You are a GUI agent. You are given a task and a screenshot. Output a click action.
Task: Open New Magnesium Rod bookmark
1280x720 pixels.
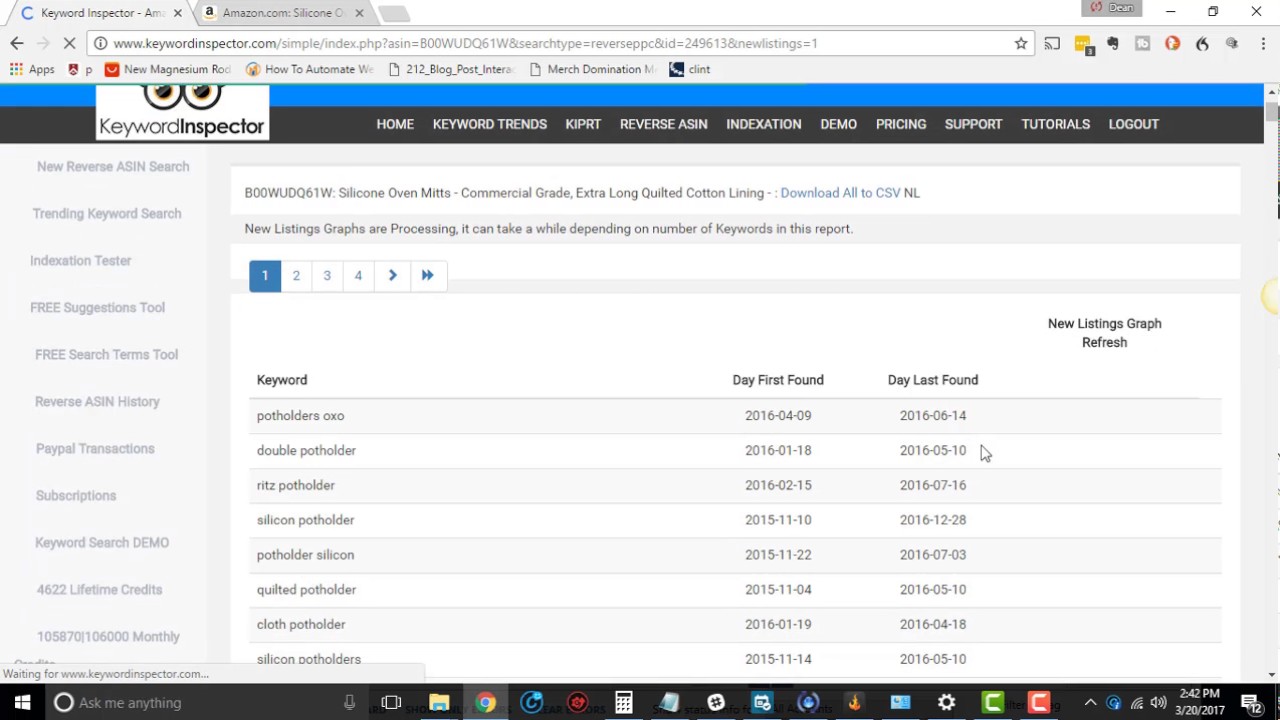168,69
